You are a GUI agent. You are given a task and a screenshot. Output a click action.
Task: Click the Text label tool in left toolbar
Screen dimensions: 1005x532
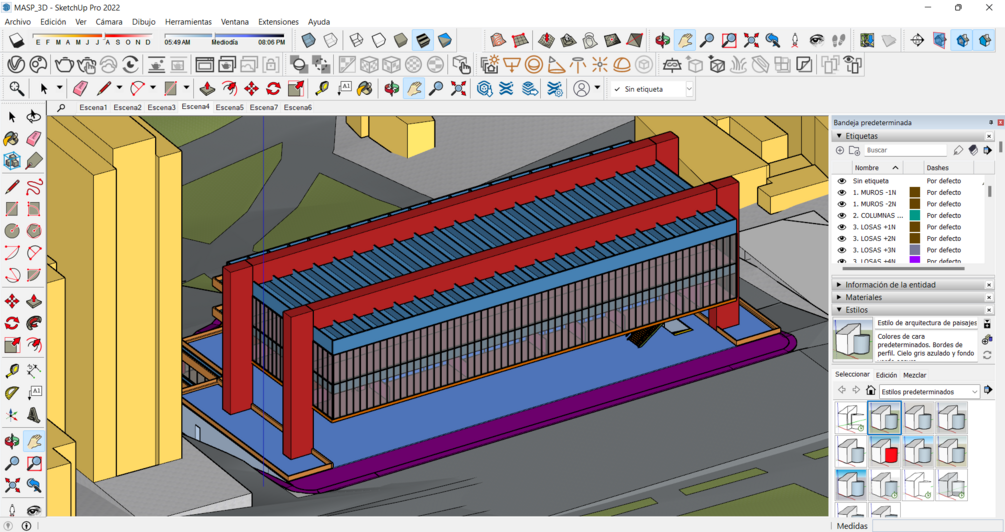34,392
